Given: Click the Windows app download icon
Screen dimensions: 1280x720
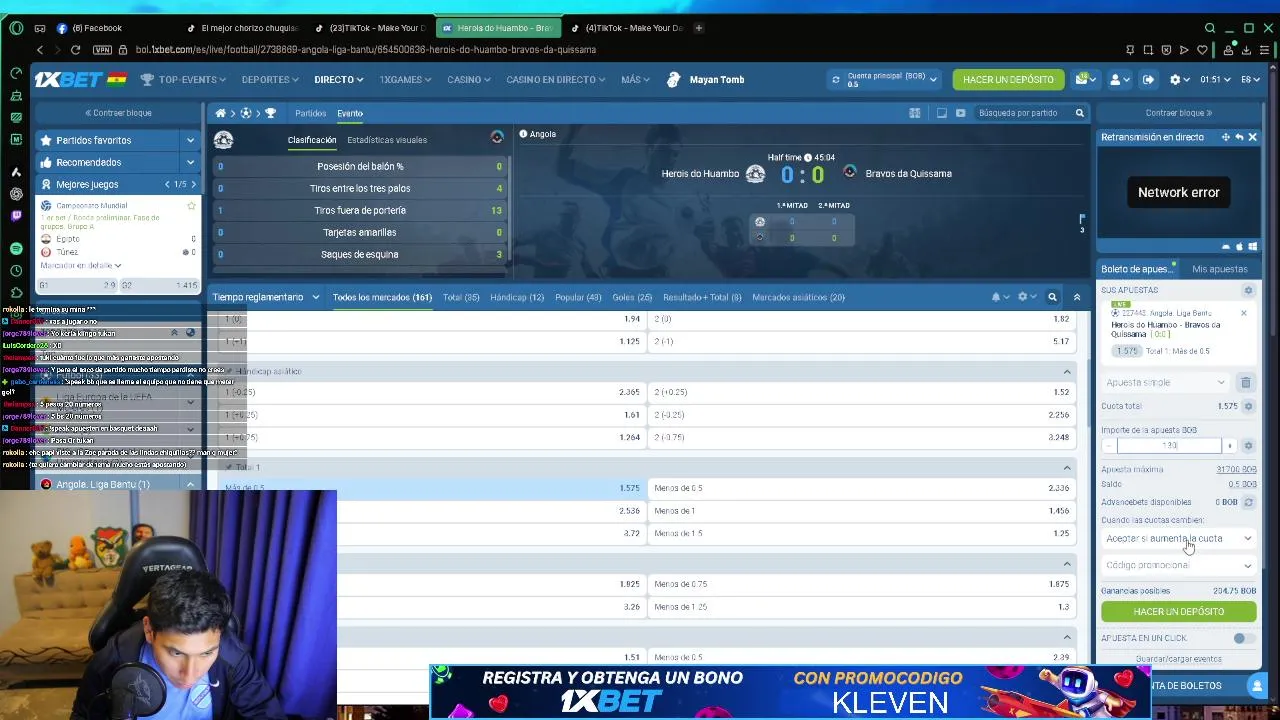Looking at the screenshot, I should 1253,246.
